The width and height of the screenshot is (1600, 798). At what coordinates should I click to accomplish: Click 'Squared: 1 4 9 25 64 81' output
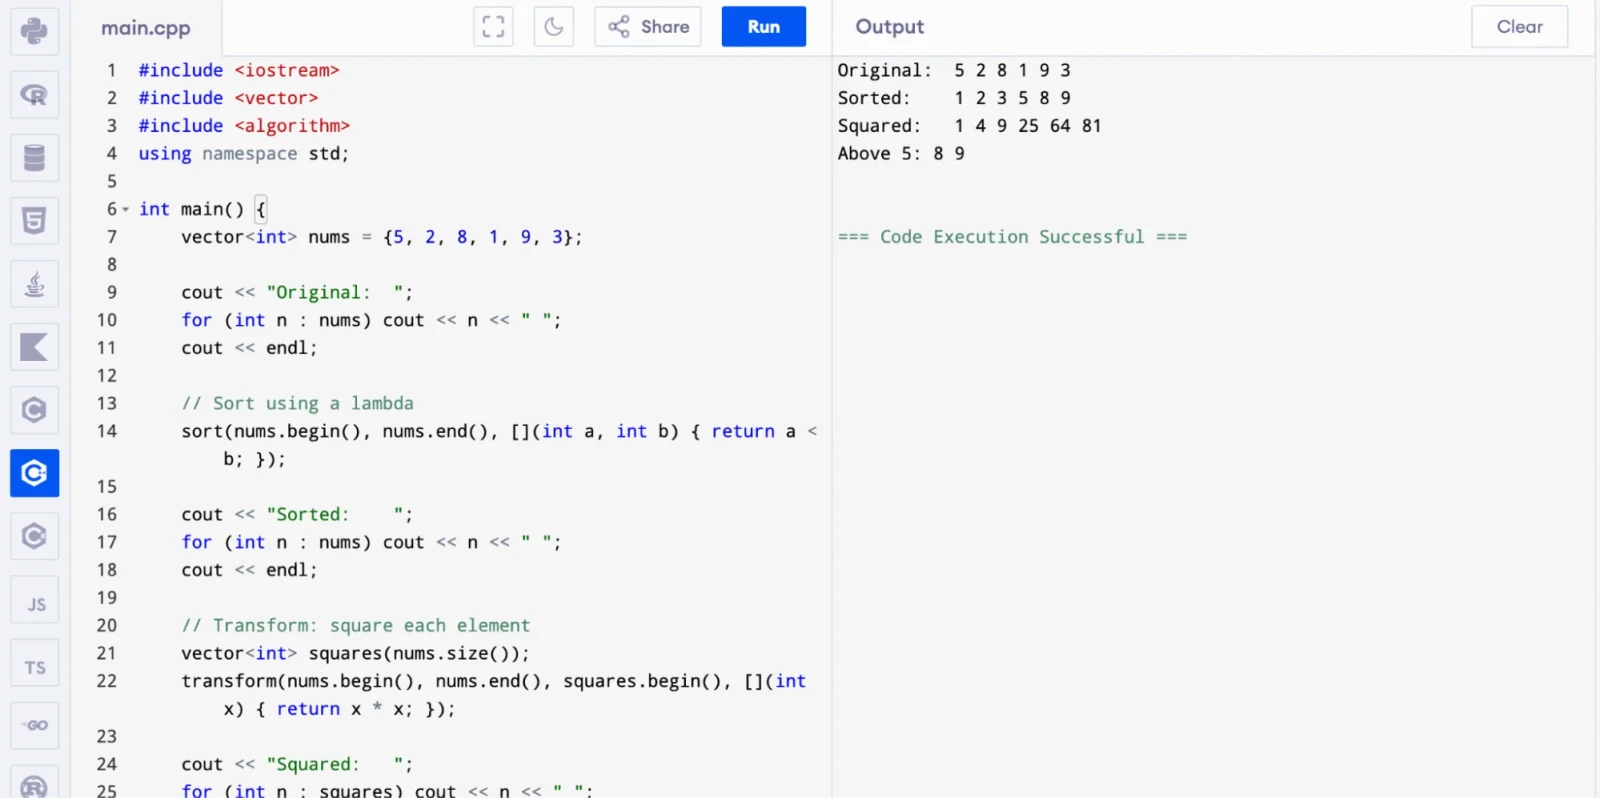point(969,126)
